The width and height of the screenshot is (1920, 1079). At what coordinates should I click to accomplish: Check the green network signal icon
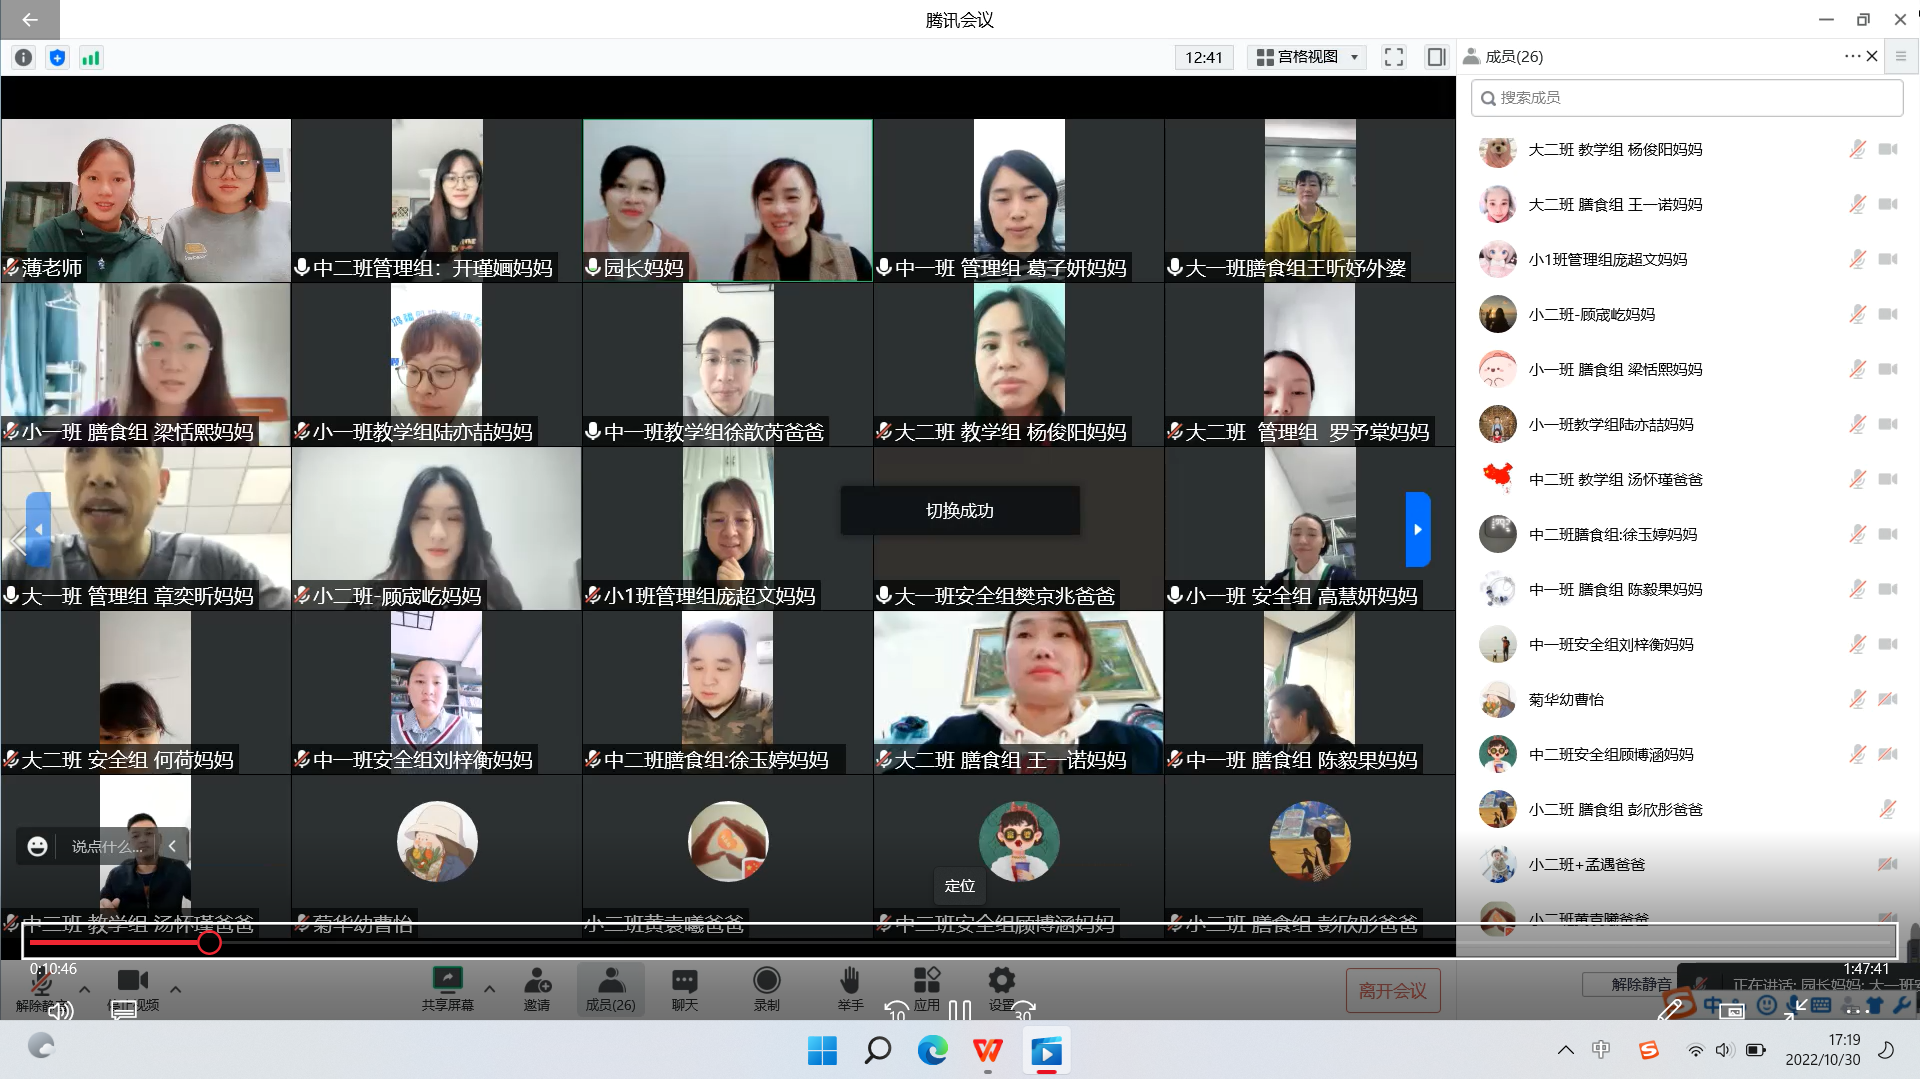pyautogui.click(x=91, y=58)
